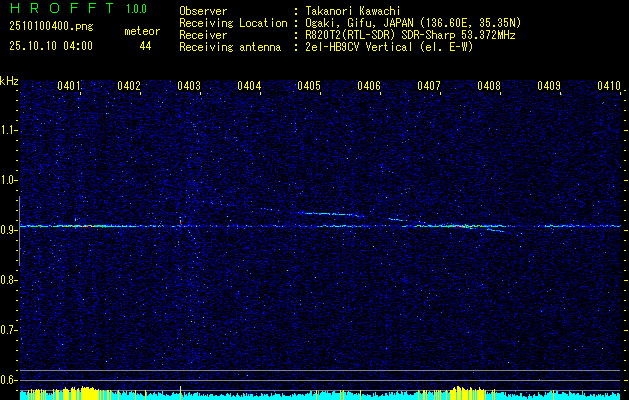Click the HROFFT title text
Image resolution: width=629 pixels, height=400 pixels.
click(x=62, y=8)
